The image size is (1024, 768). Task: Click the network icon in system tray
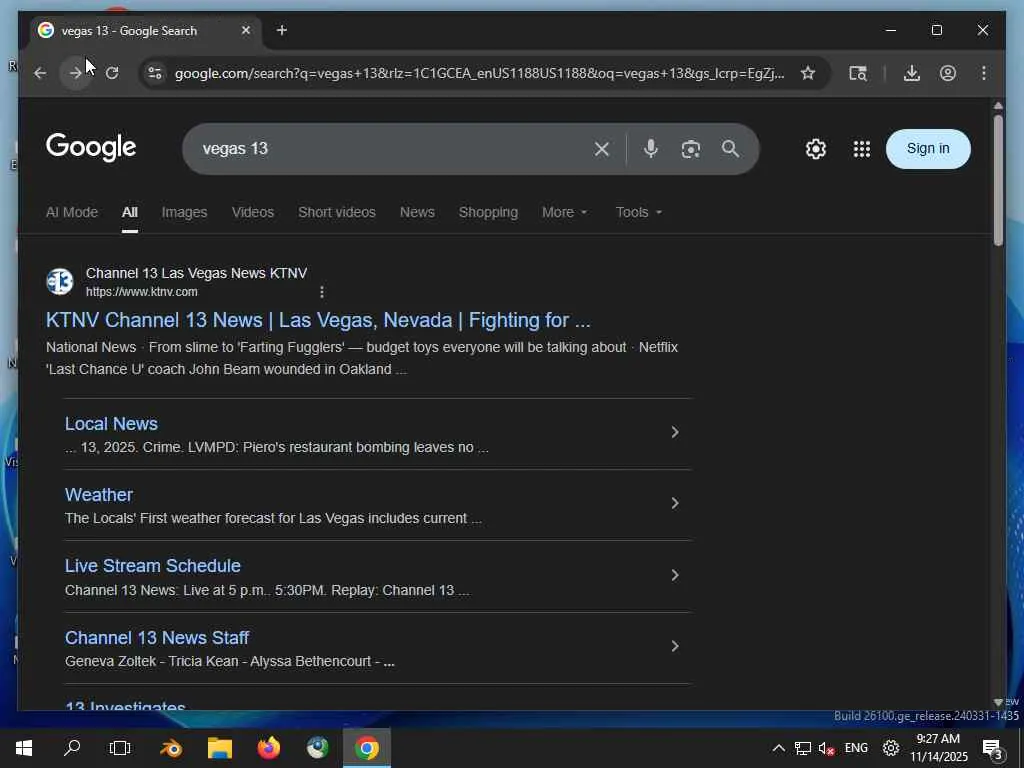(803, 748)
